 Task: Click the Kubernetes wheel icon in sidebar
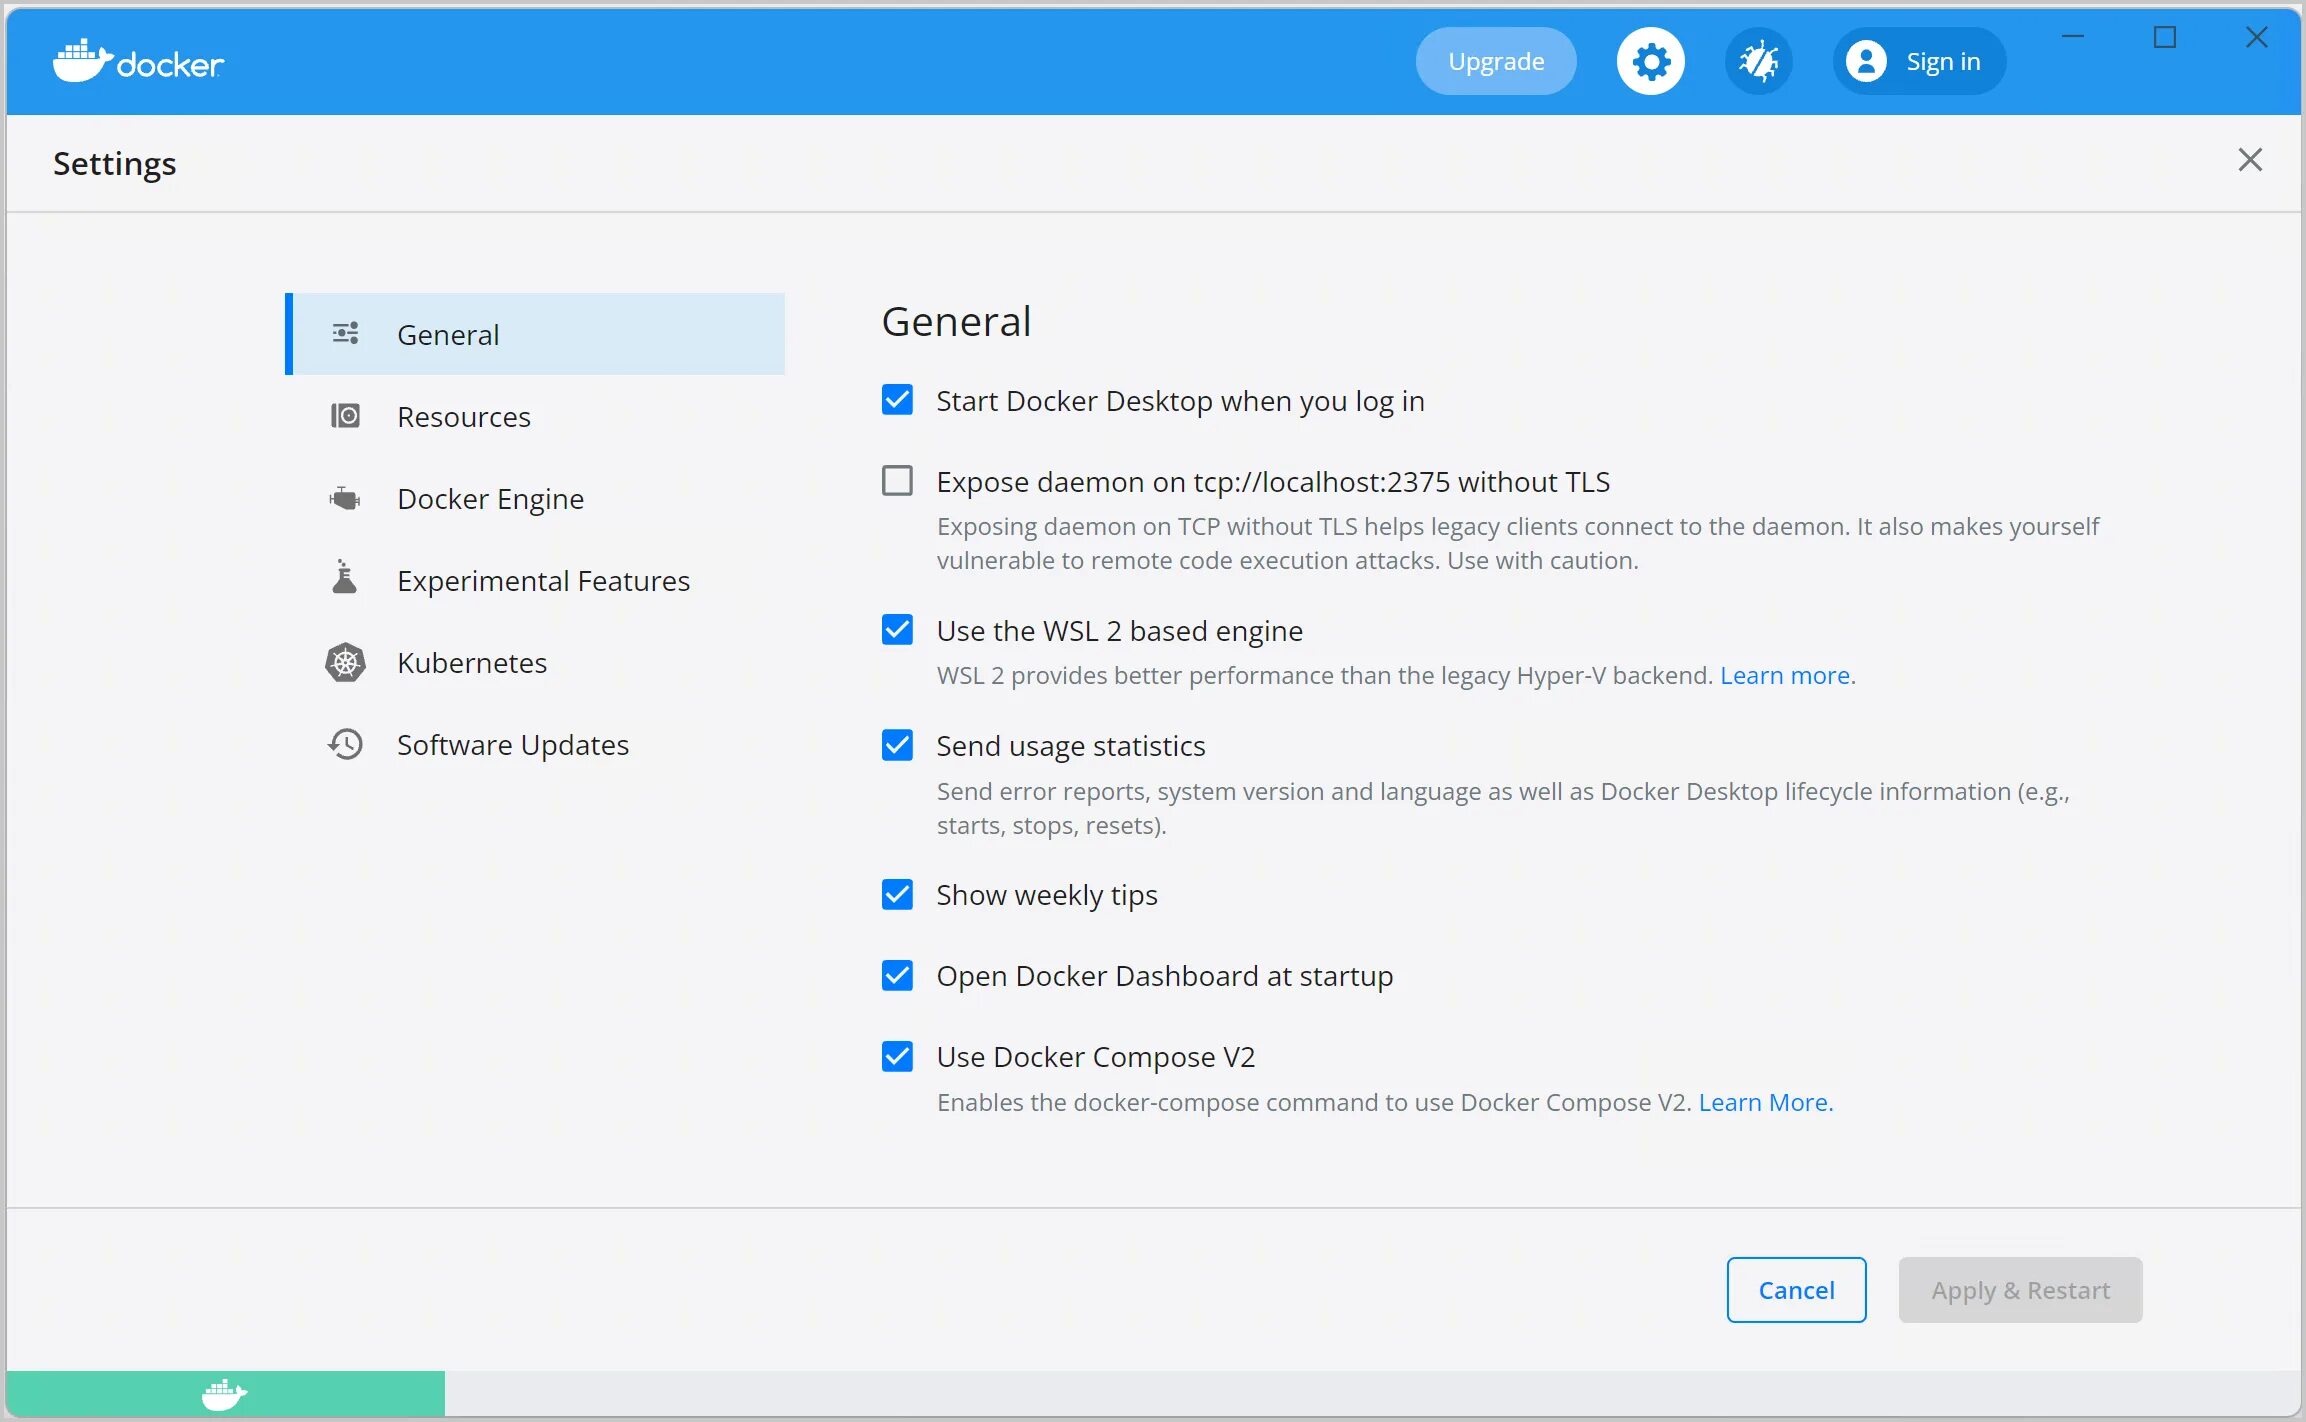click(x=345, y=662)
